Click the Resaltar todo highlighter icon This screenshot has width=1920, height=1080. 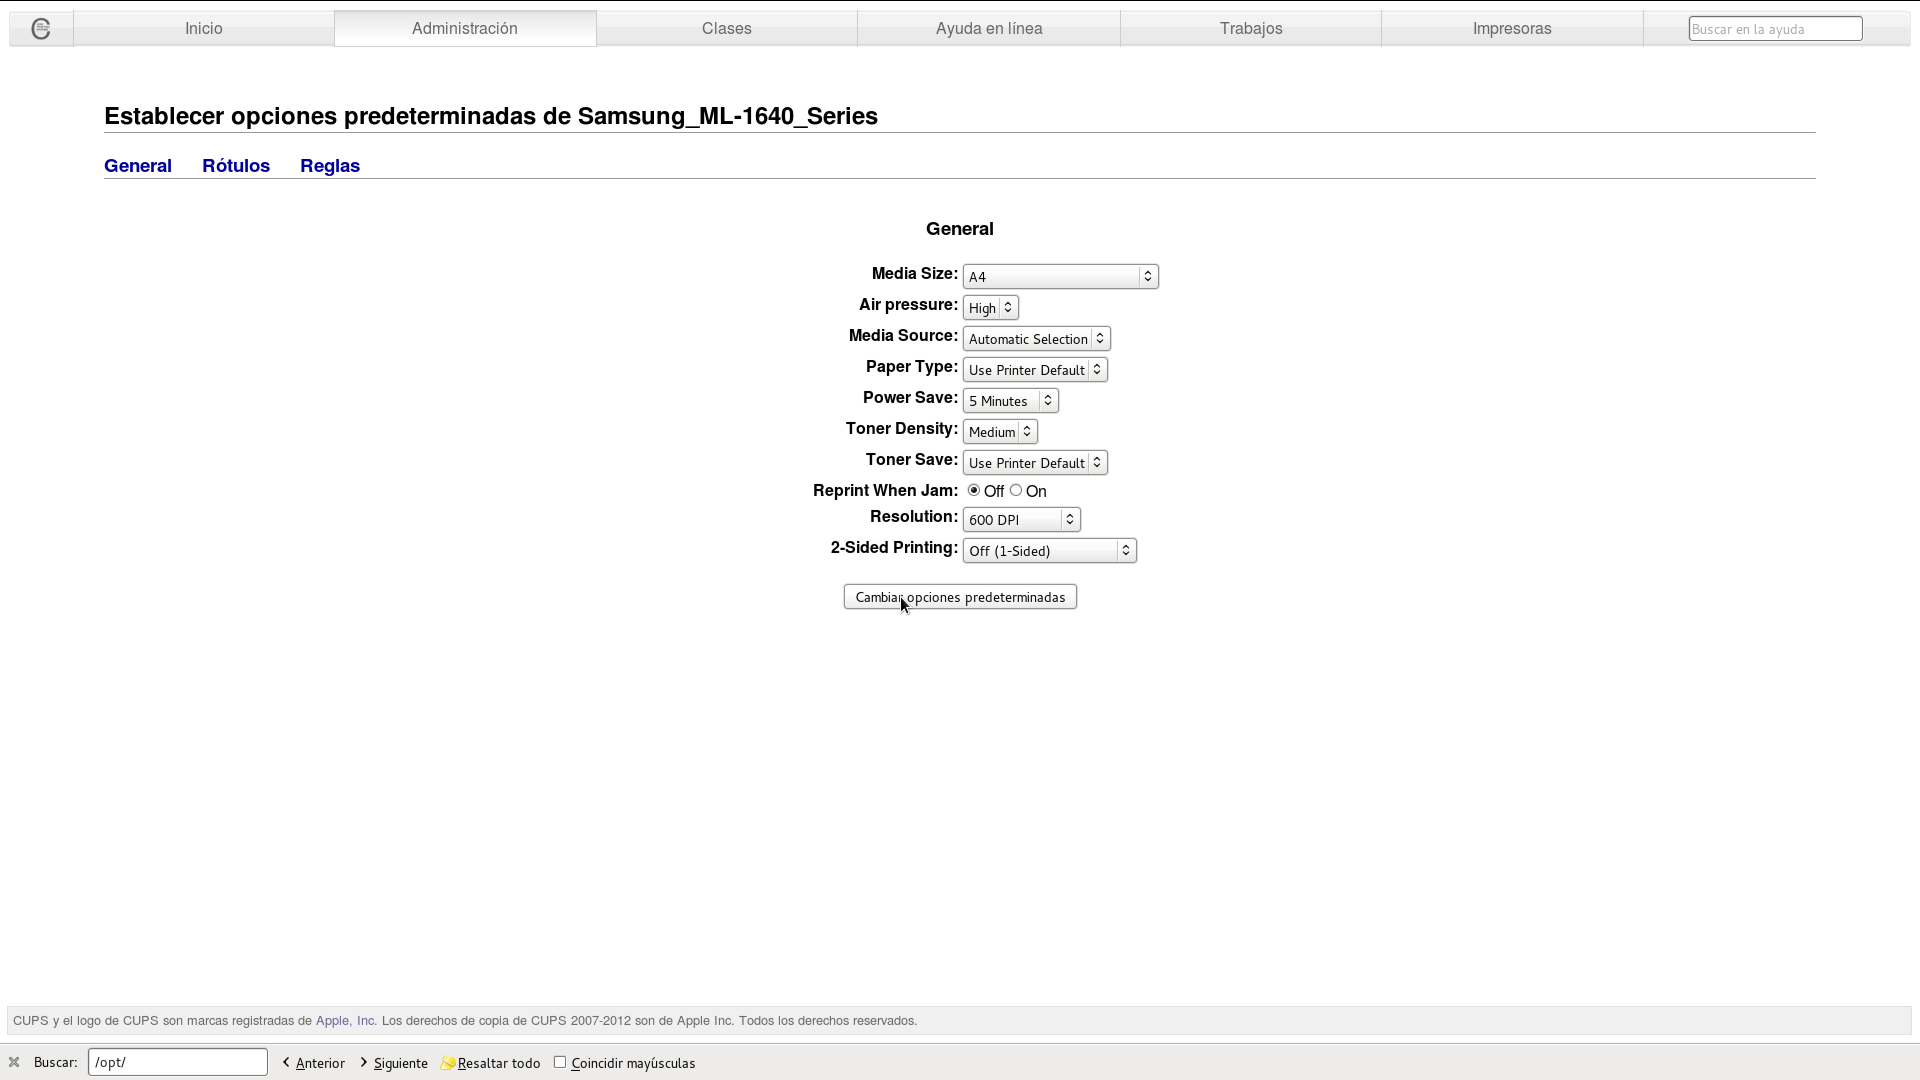point(448,1062)
